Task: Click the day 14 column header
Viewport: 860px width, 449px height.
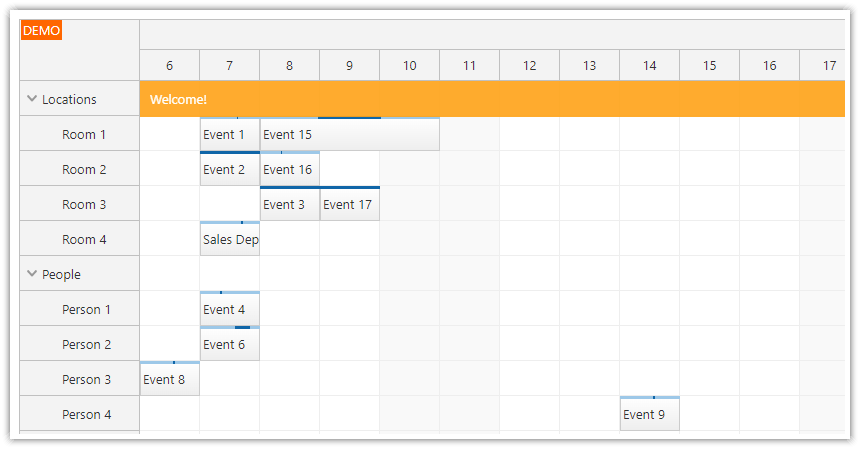Action: pos(649,66)
